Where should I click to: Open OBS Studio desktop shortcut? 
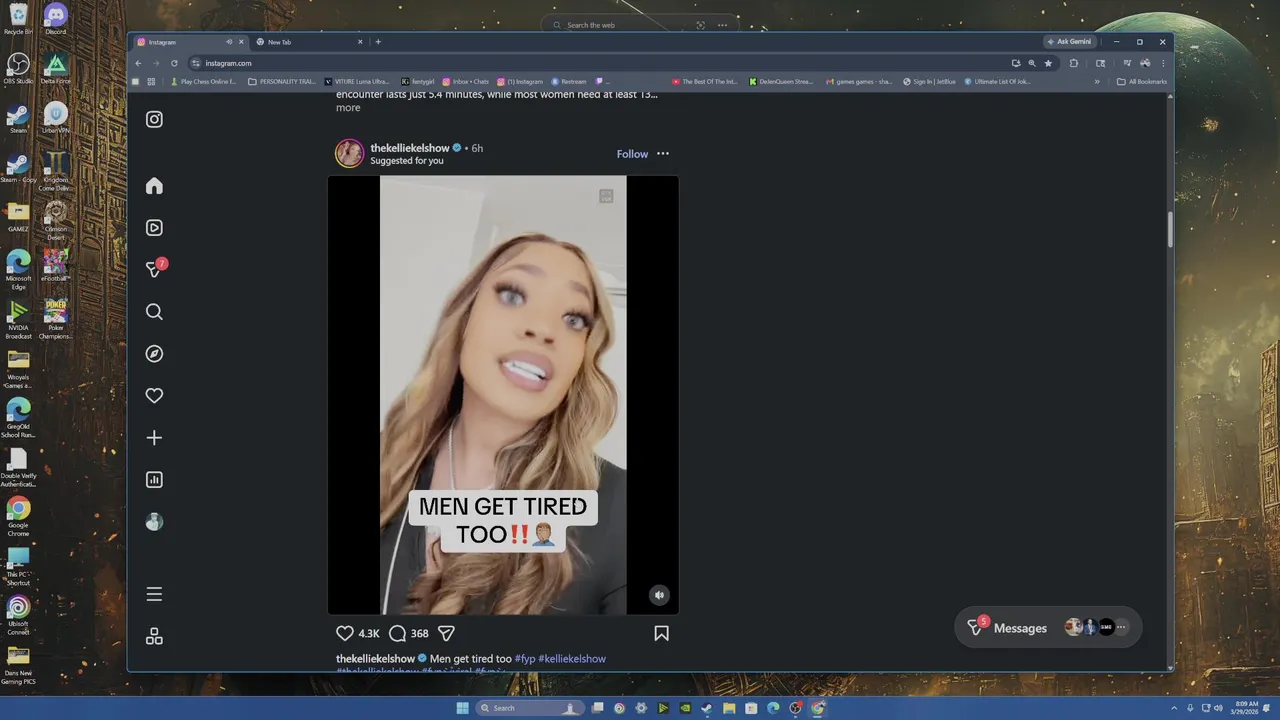(18, 68)
